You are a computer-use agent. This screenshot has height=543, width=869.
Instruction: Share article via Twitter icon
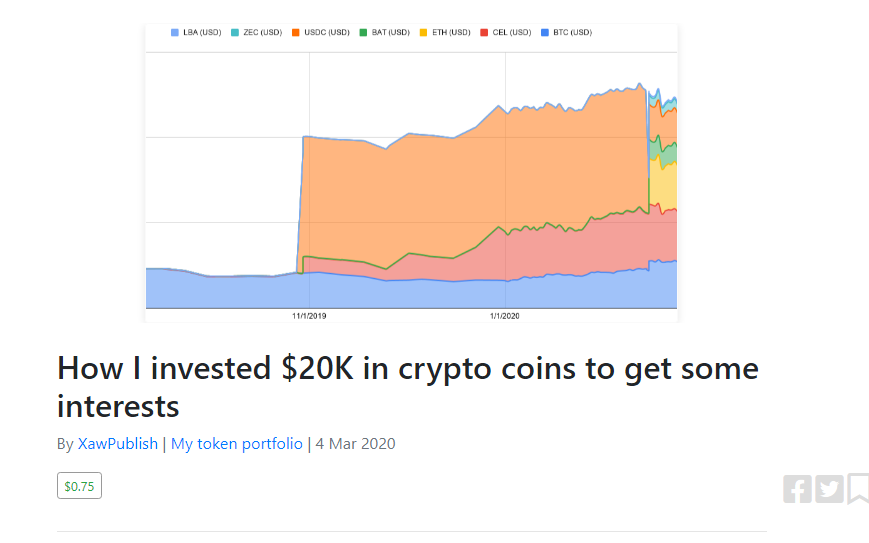(x=829, y=489)
